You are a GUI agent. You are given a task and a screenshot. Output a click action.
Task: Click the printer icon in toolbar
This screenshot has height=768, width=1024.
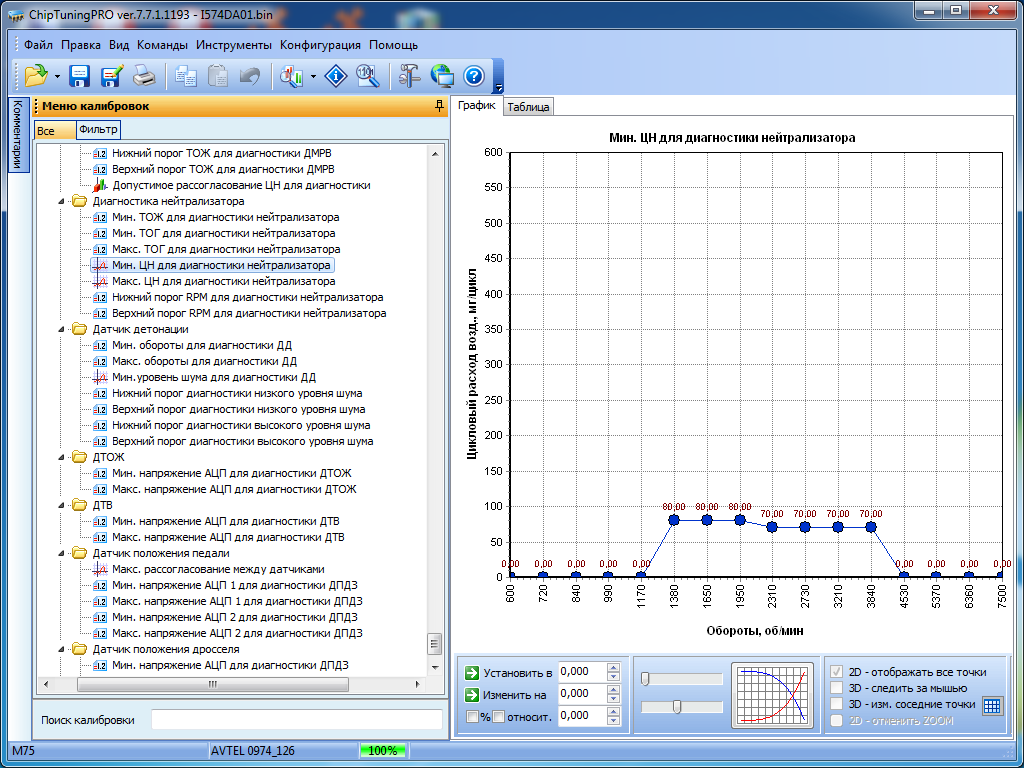144,75
